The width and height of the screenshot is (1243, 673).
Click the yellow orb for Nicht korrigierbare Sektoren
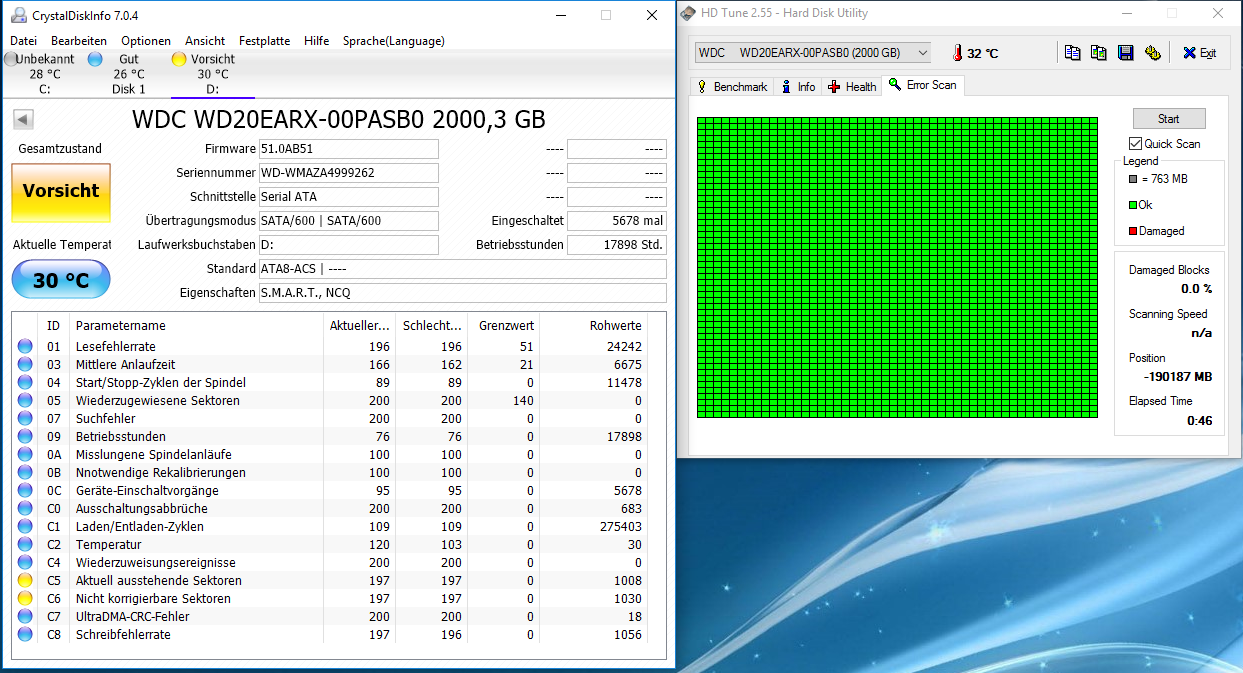(25, 599)
